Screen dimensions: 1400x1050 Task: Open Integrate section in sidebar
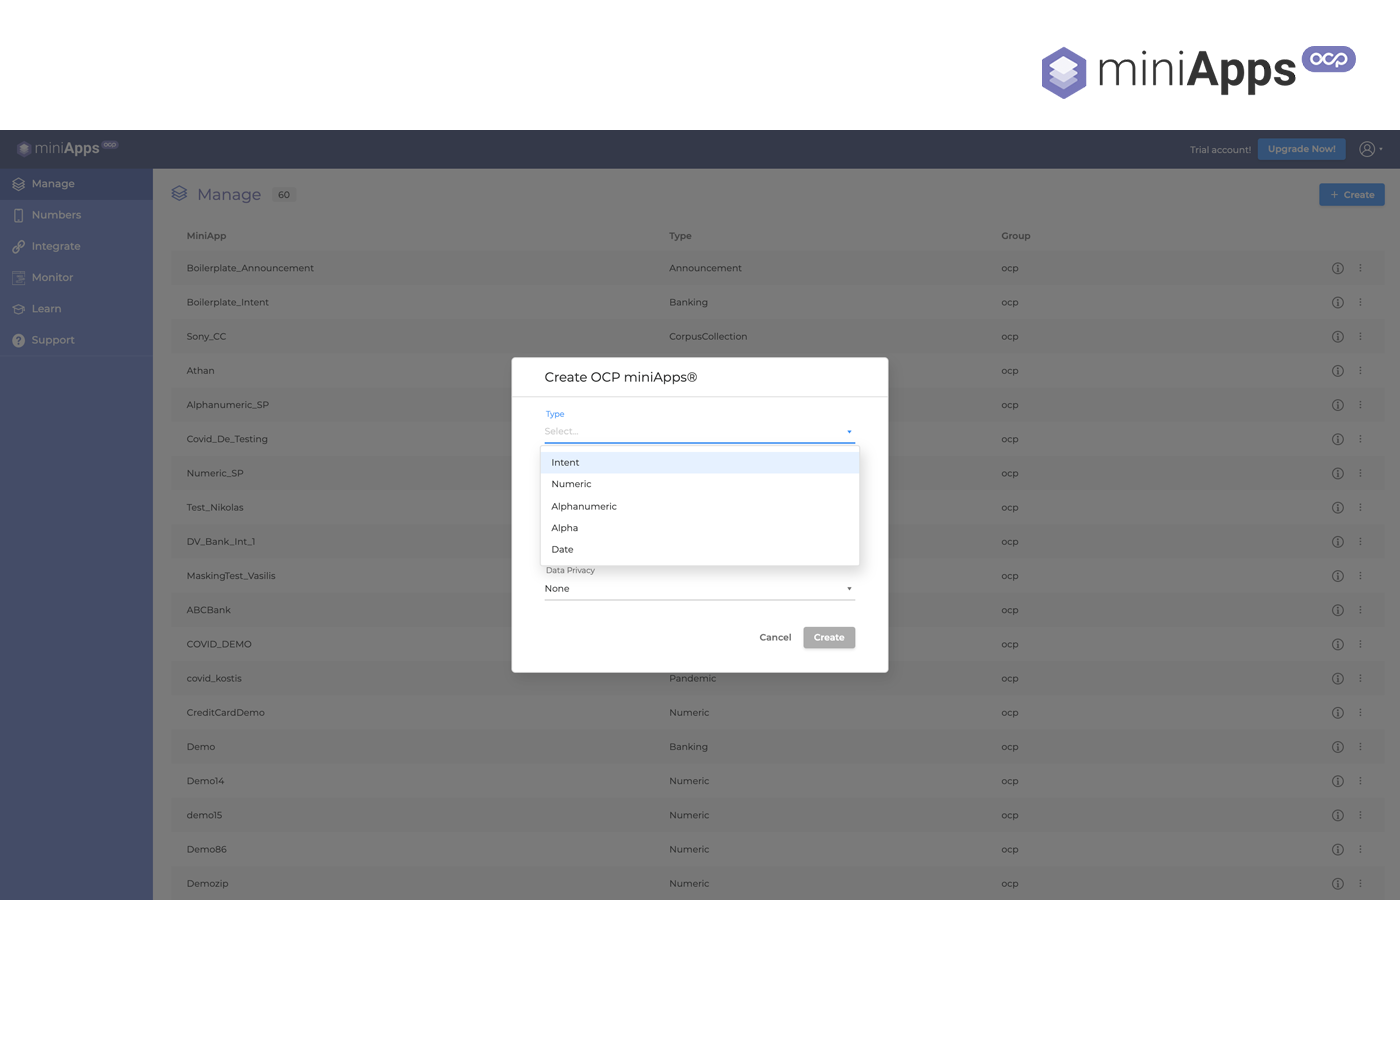[76, 246]
